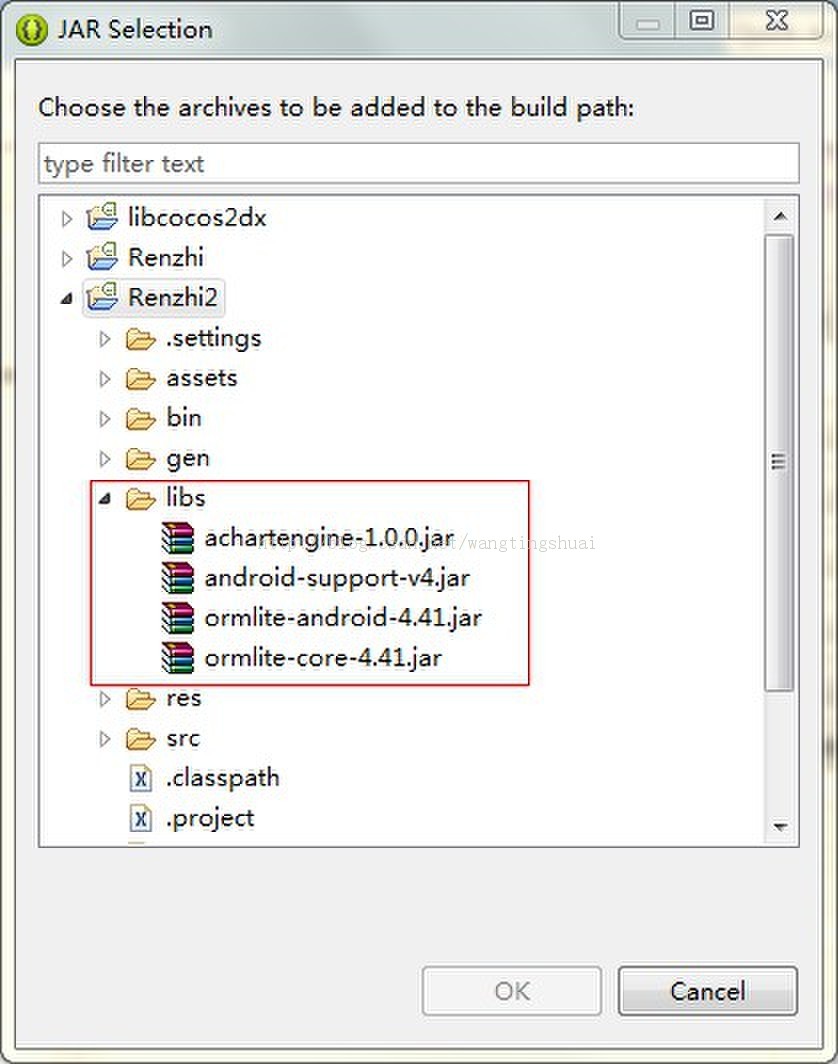The width and height of the screenshot is (838, 1064).
Task: Select the .settings folder label
Action: 214,338
